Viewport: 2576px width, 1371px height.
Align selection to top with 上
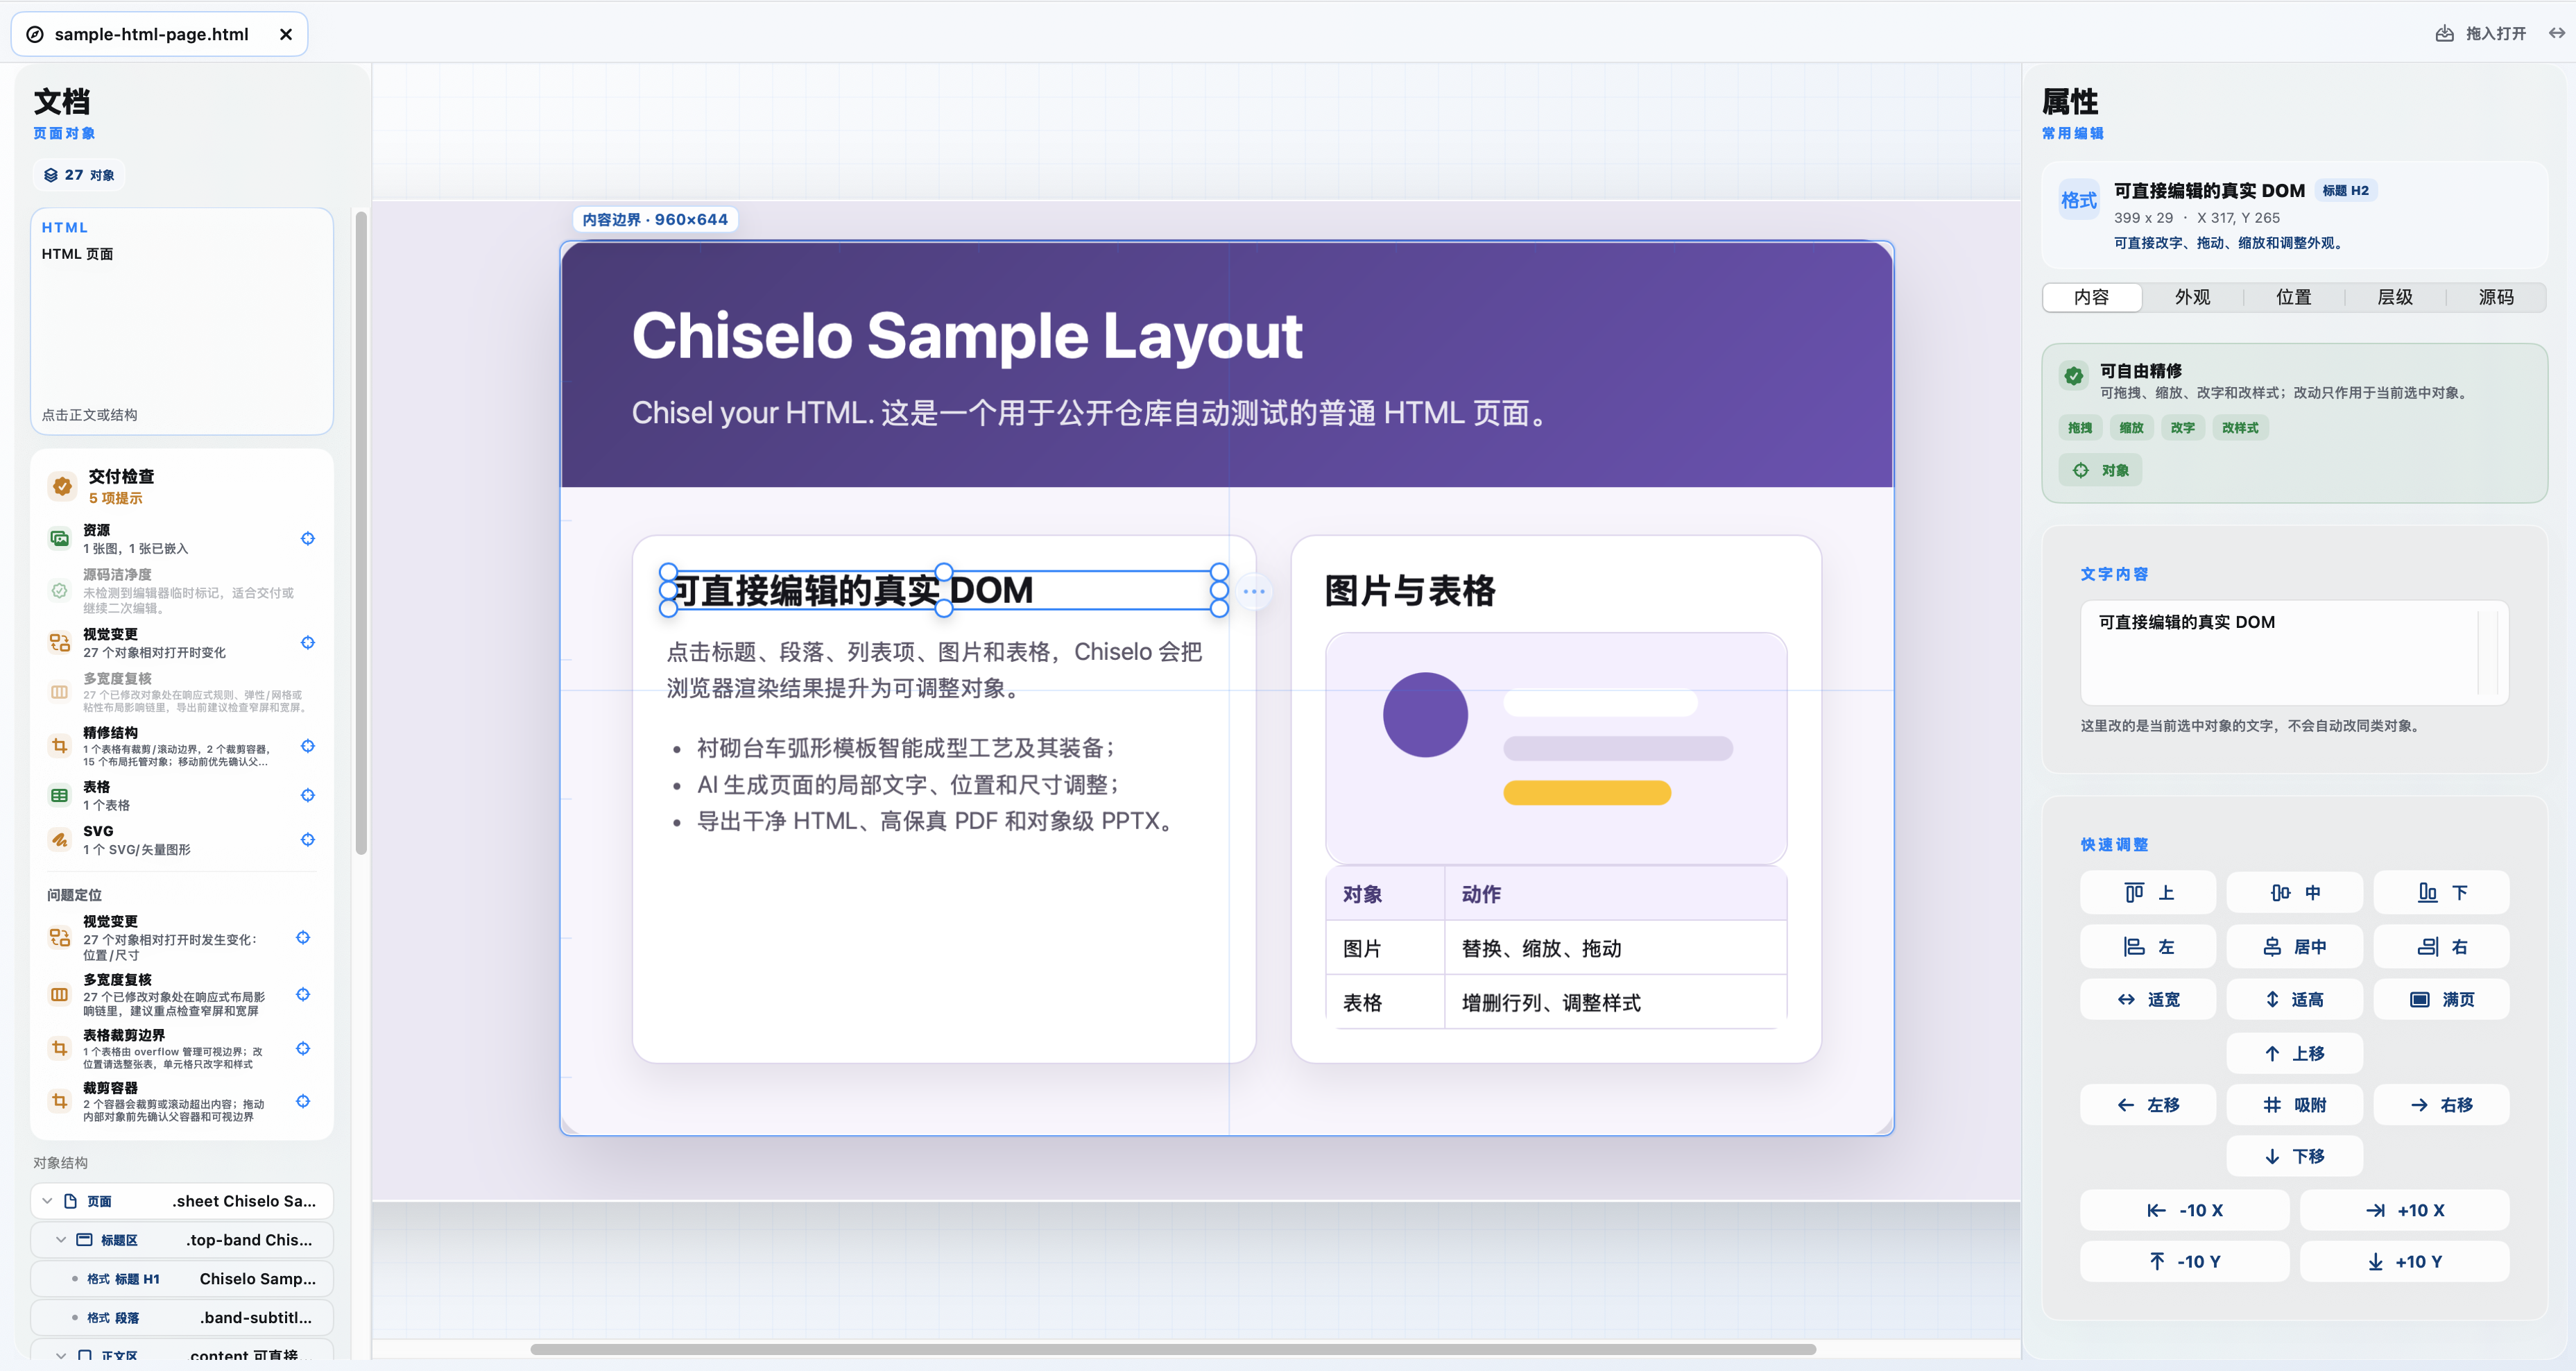click(x=2147, y=892)
